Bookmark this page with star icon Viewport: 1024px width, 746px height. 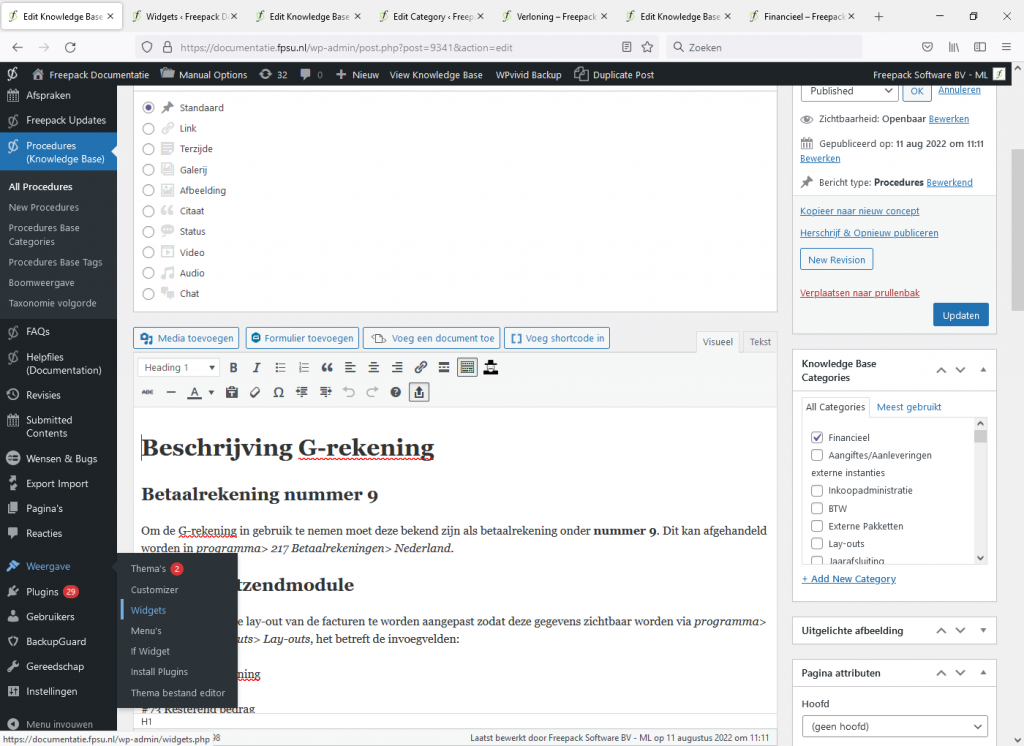pos(647,47)
